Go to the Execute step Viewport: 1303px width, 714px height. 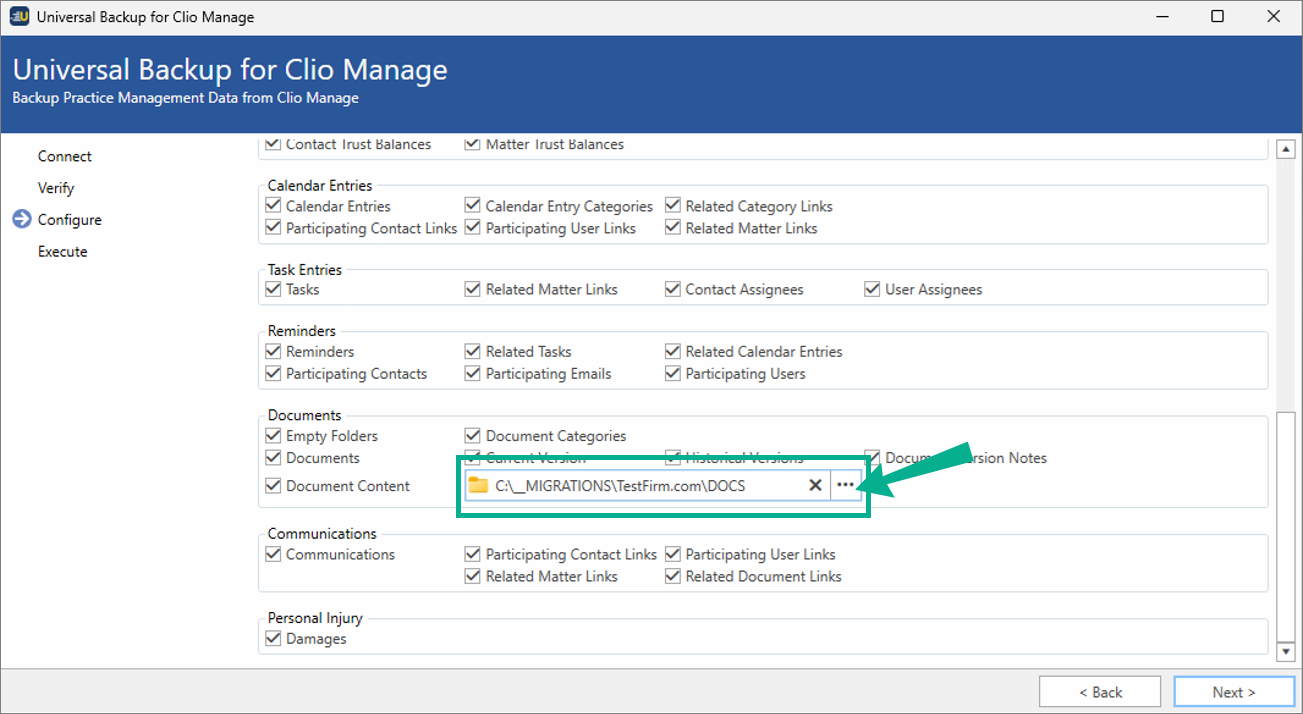click(63, 252)
